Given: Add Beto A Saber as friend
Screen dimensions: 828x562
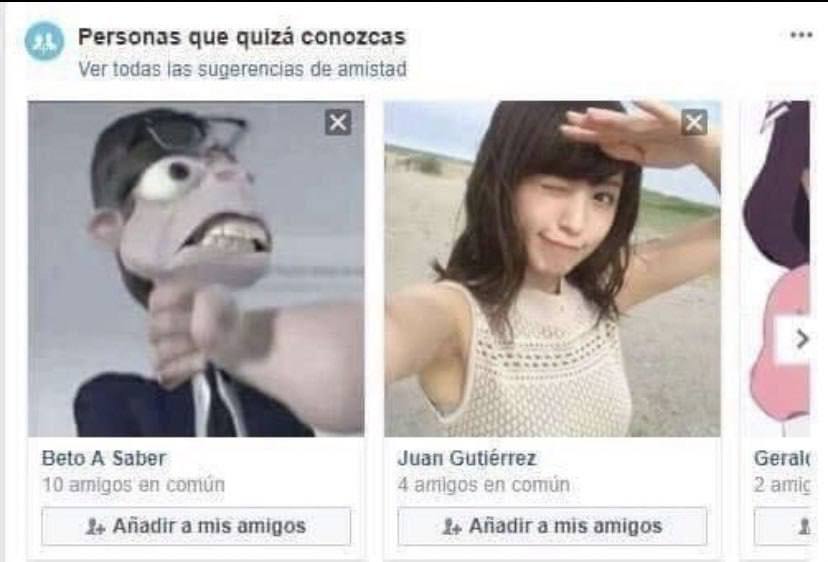Looking at the screenshot, I should [196, 526].
